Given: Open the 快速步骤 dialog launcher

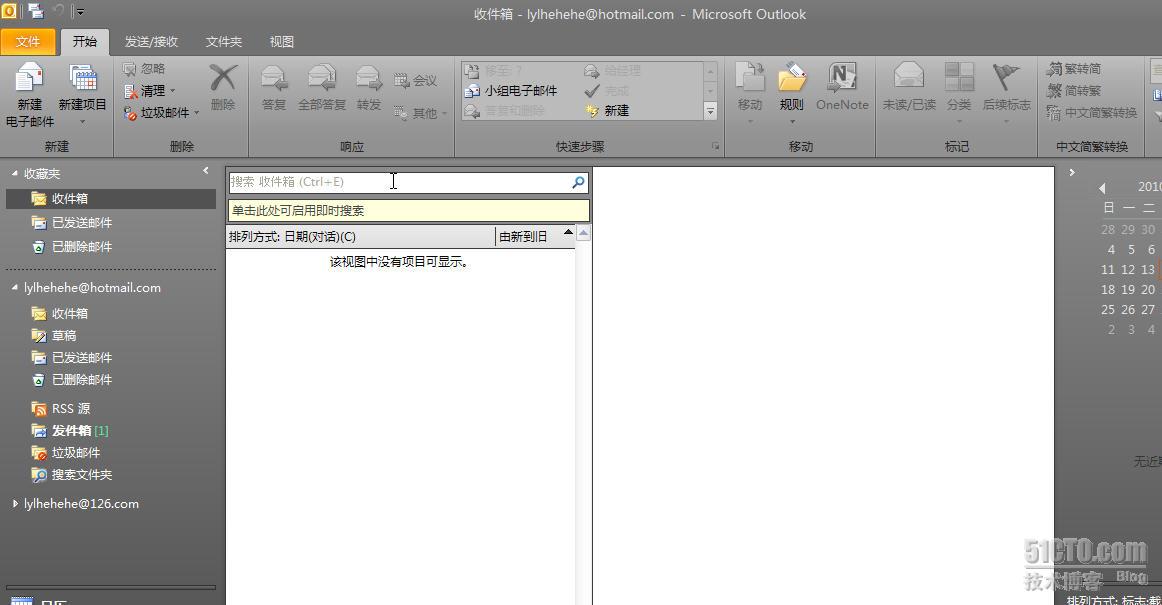Looking at the screenshot, I should [x=716, y=147].
